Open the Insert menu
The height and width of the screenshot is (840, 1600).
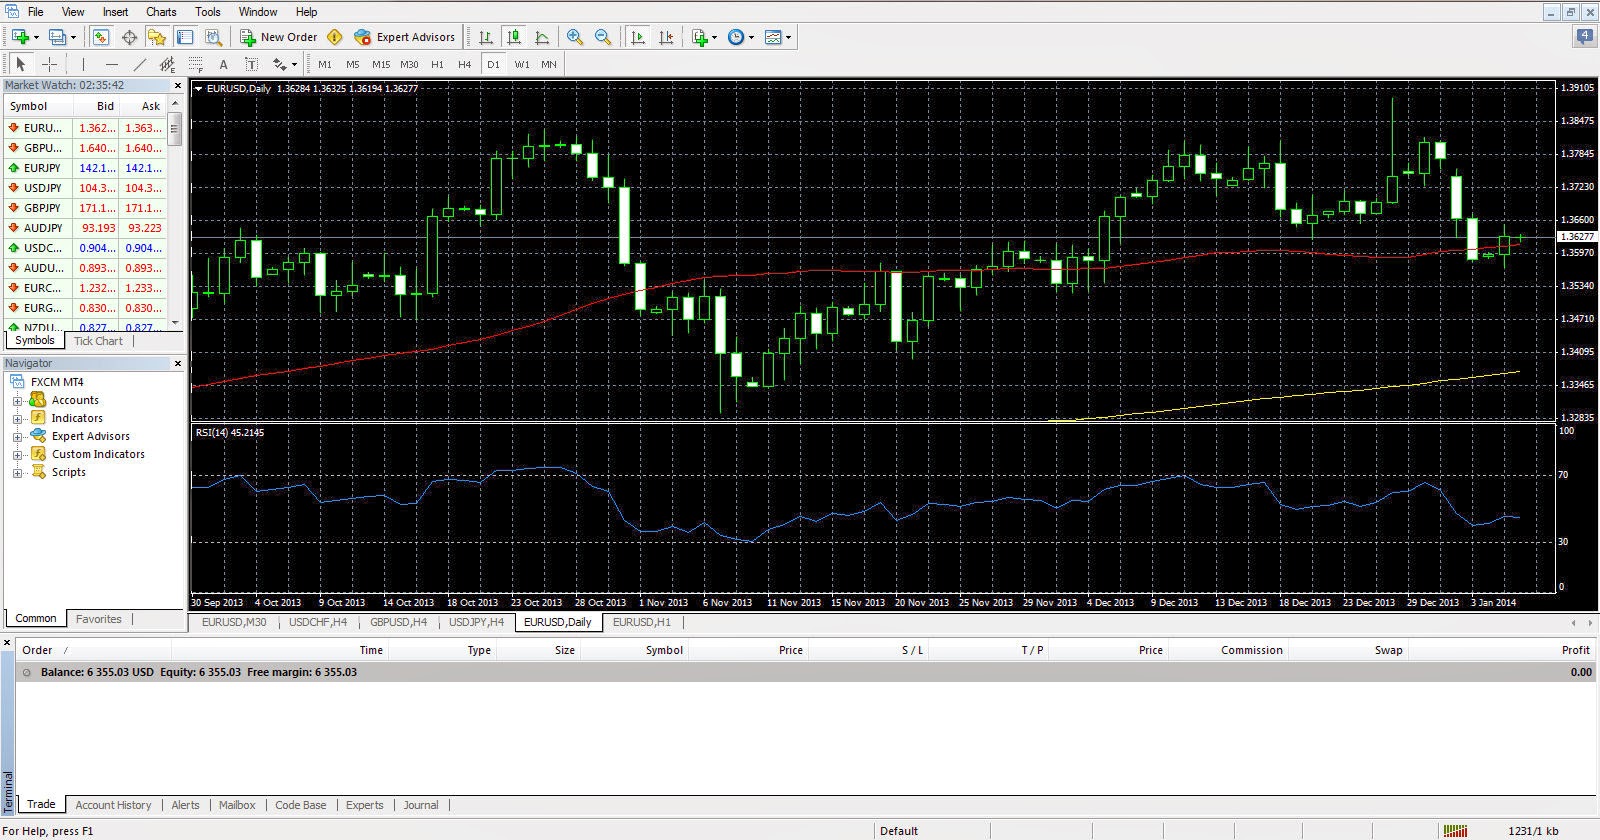115,12
